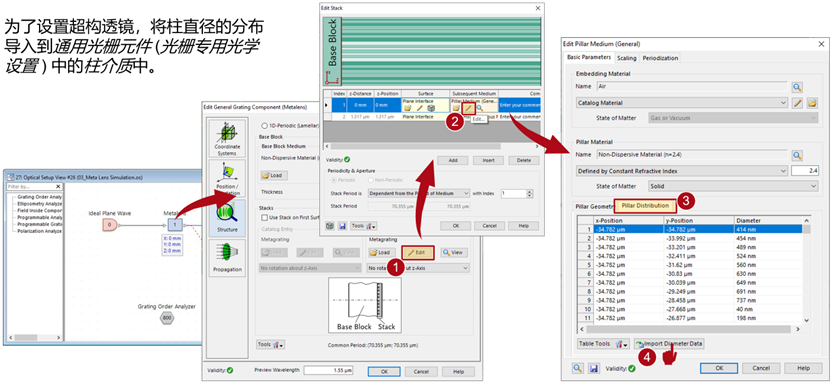The image size is (831, 384).
Task: Click the save disk icon in Edit Pillar Medium
Action: (594, 368)
